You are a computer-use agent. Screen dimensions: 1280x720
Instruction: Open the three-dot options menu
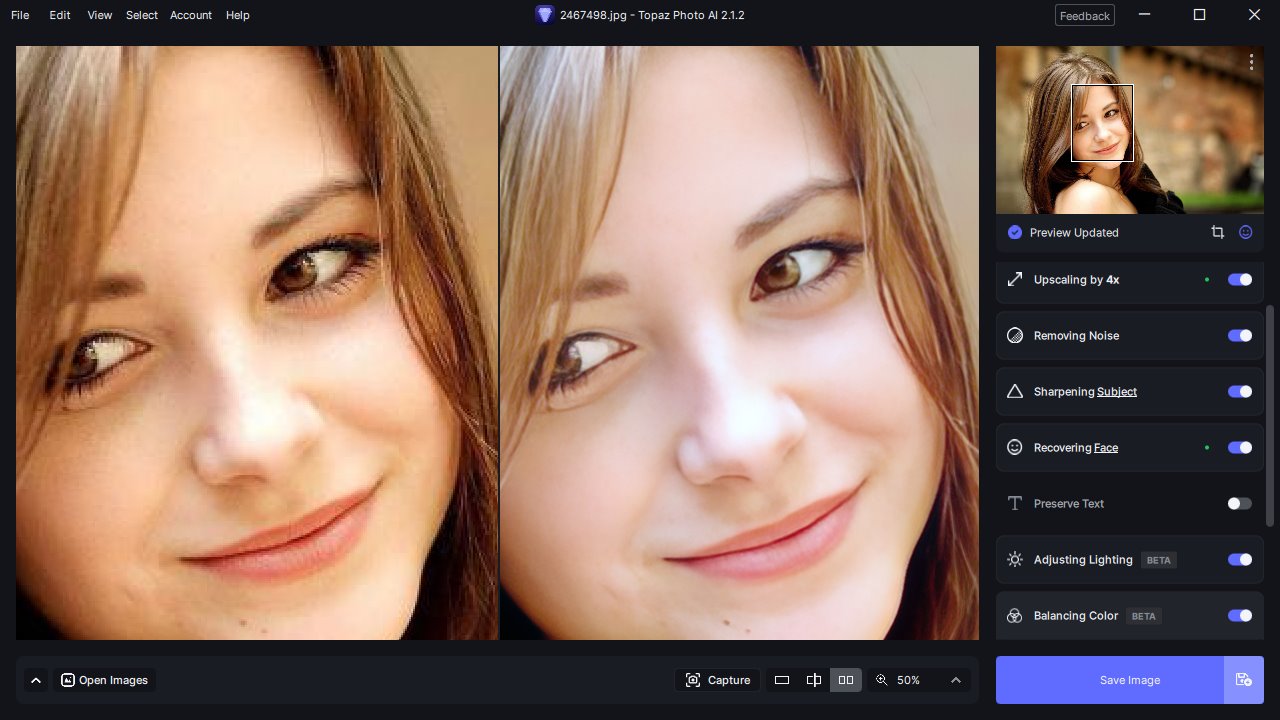1251,62
